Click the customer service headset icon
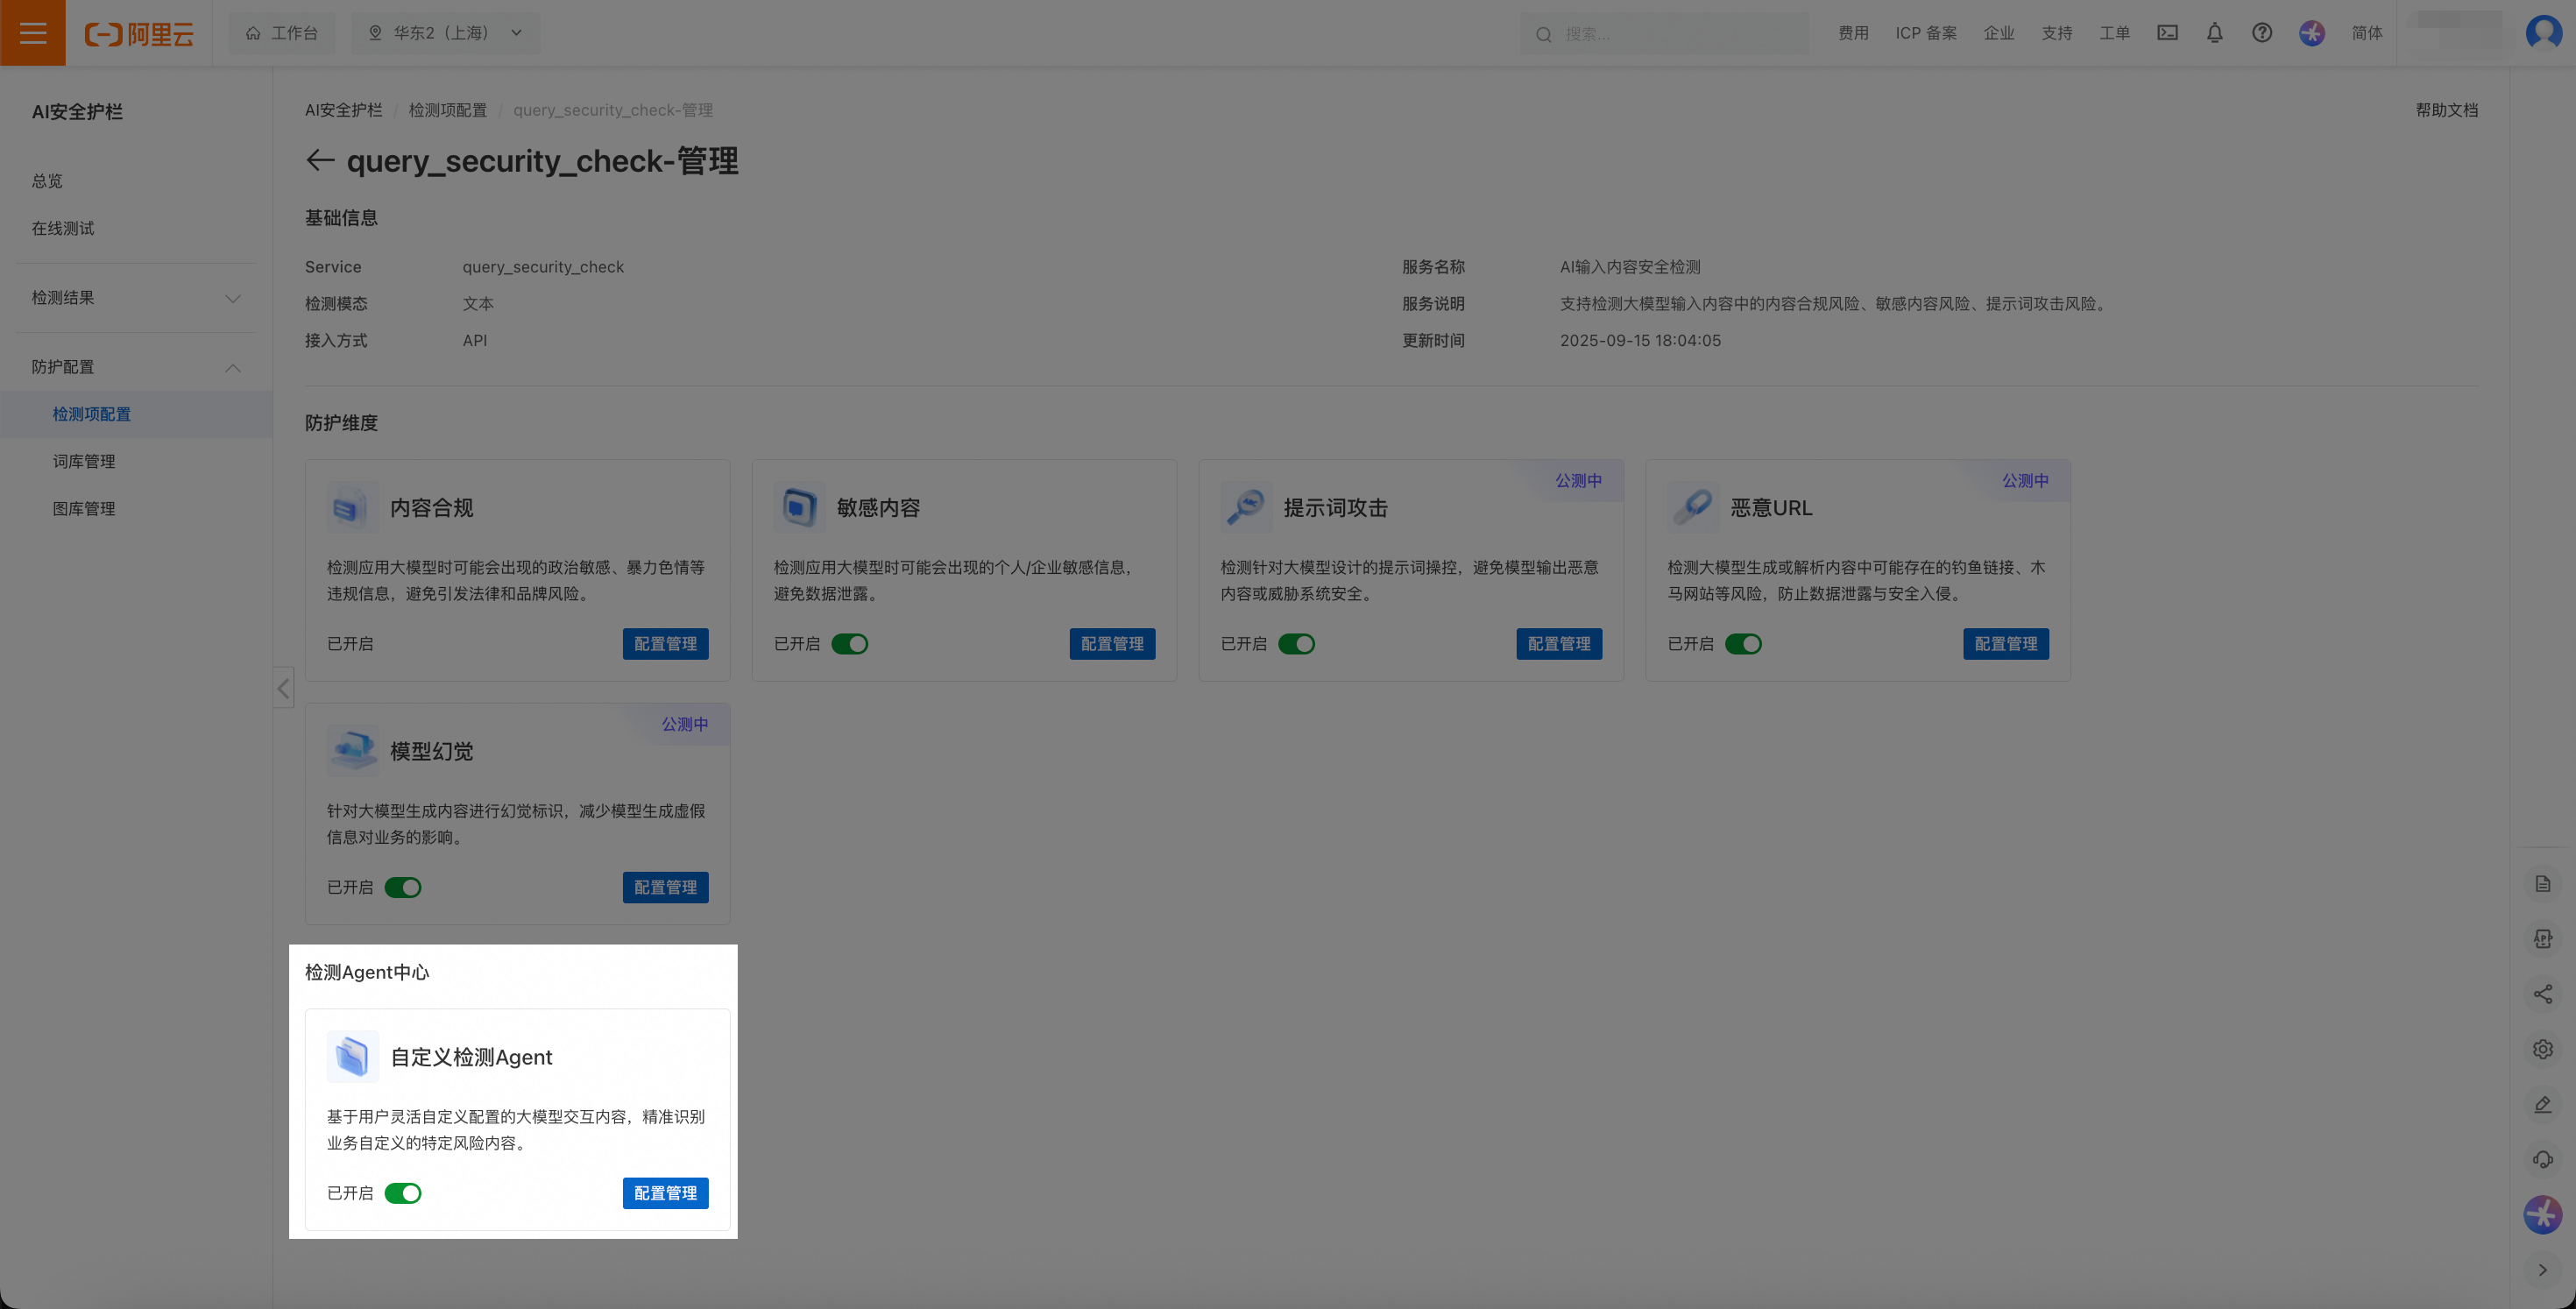Viewport: 2576px width, 1309px height. click(x=2542, y=1159)
